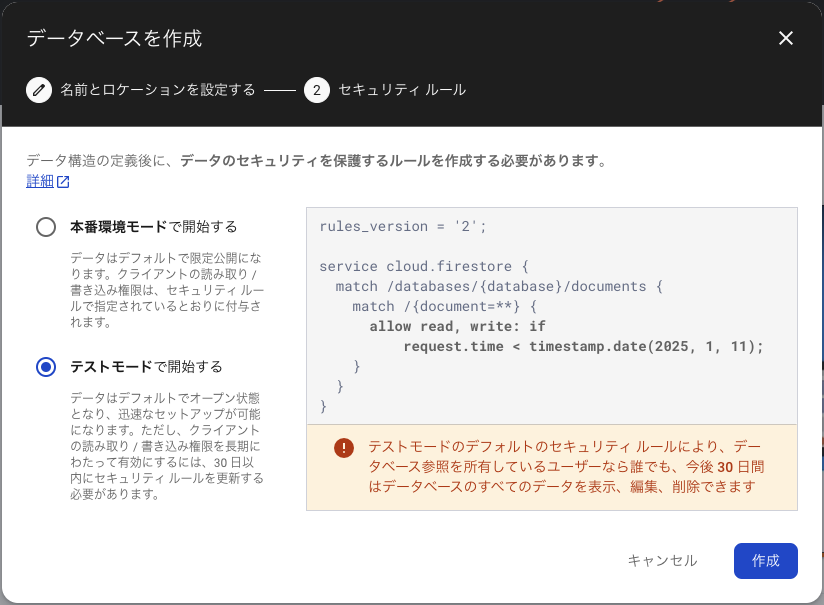Click the データベースを作成 dialog title
Image resolution: width=824 pixels, height=605 pixels.
[115, 38]
